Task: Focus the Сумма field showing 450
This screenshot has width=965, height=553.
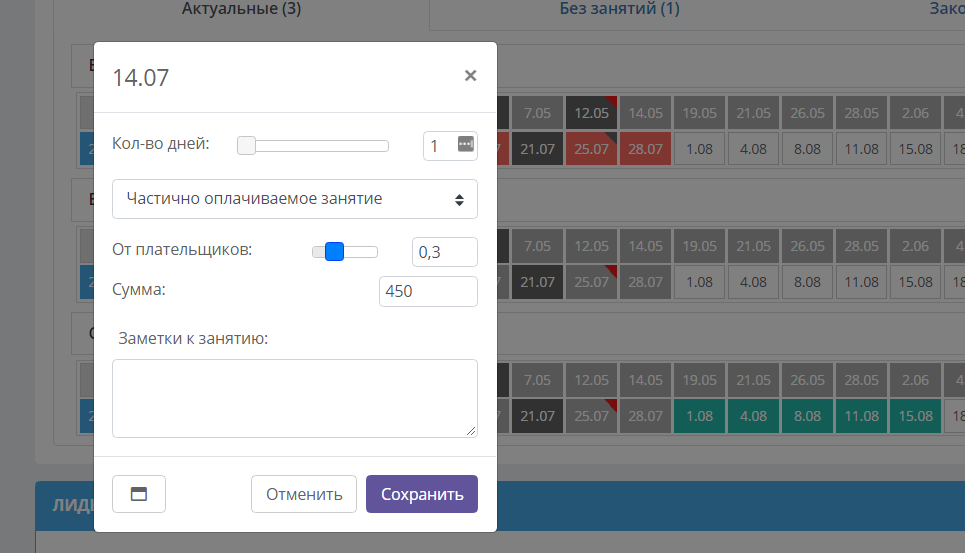Action: 428,291
